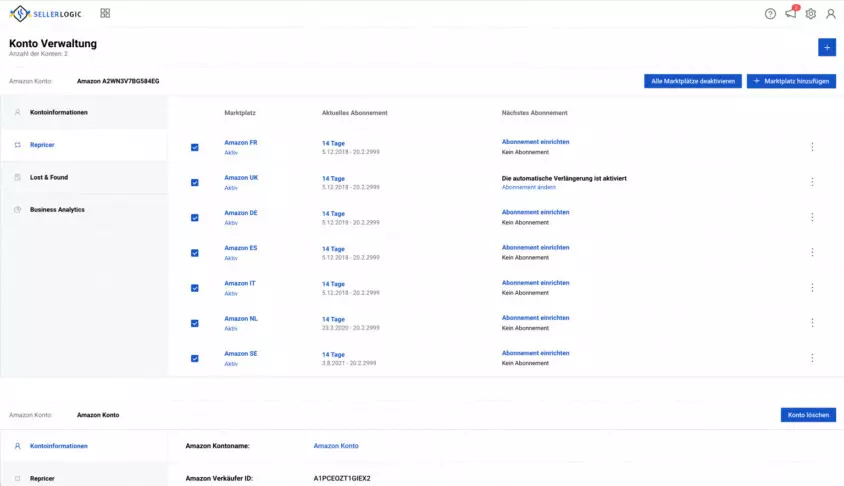Select Kontoinformationen tab of second Amazon Konto
The height and width of the screenshot is (486, 844).
click(x=84, y=446)
